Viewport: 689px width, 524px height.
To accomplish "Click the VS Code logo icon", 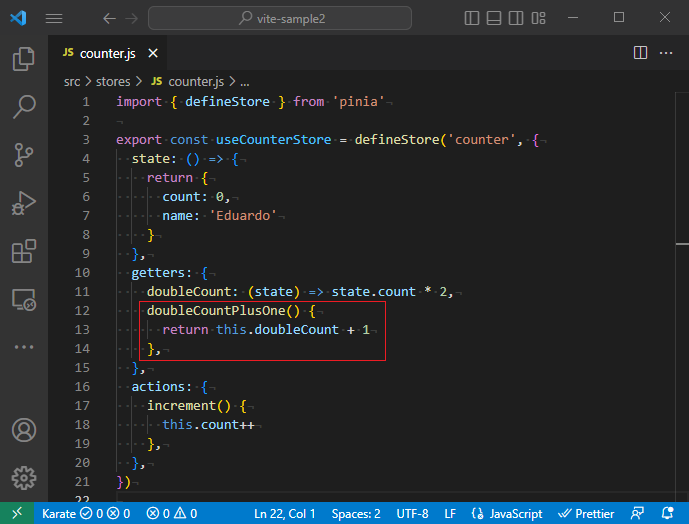I will [x=18, y=18].
